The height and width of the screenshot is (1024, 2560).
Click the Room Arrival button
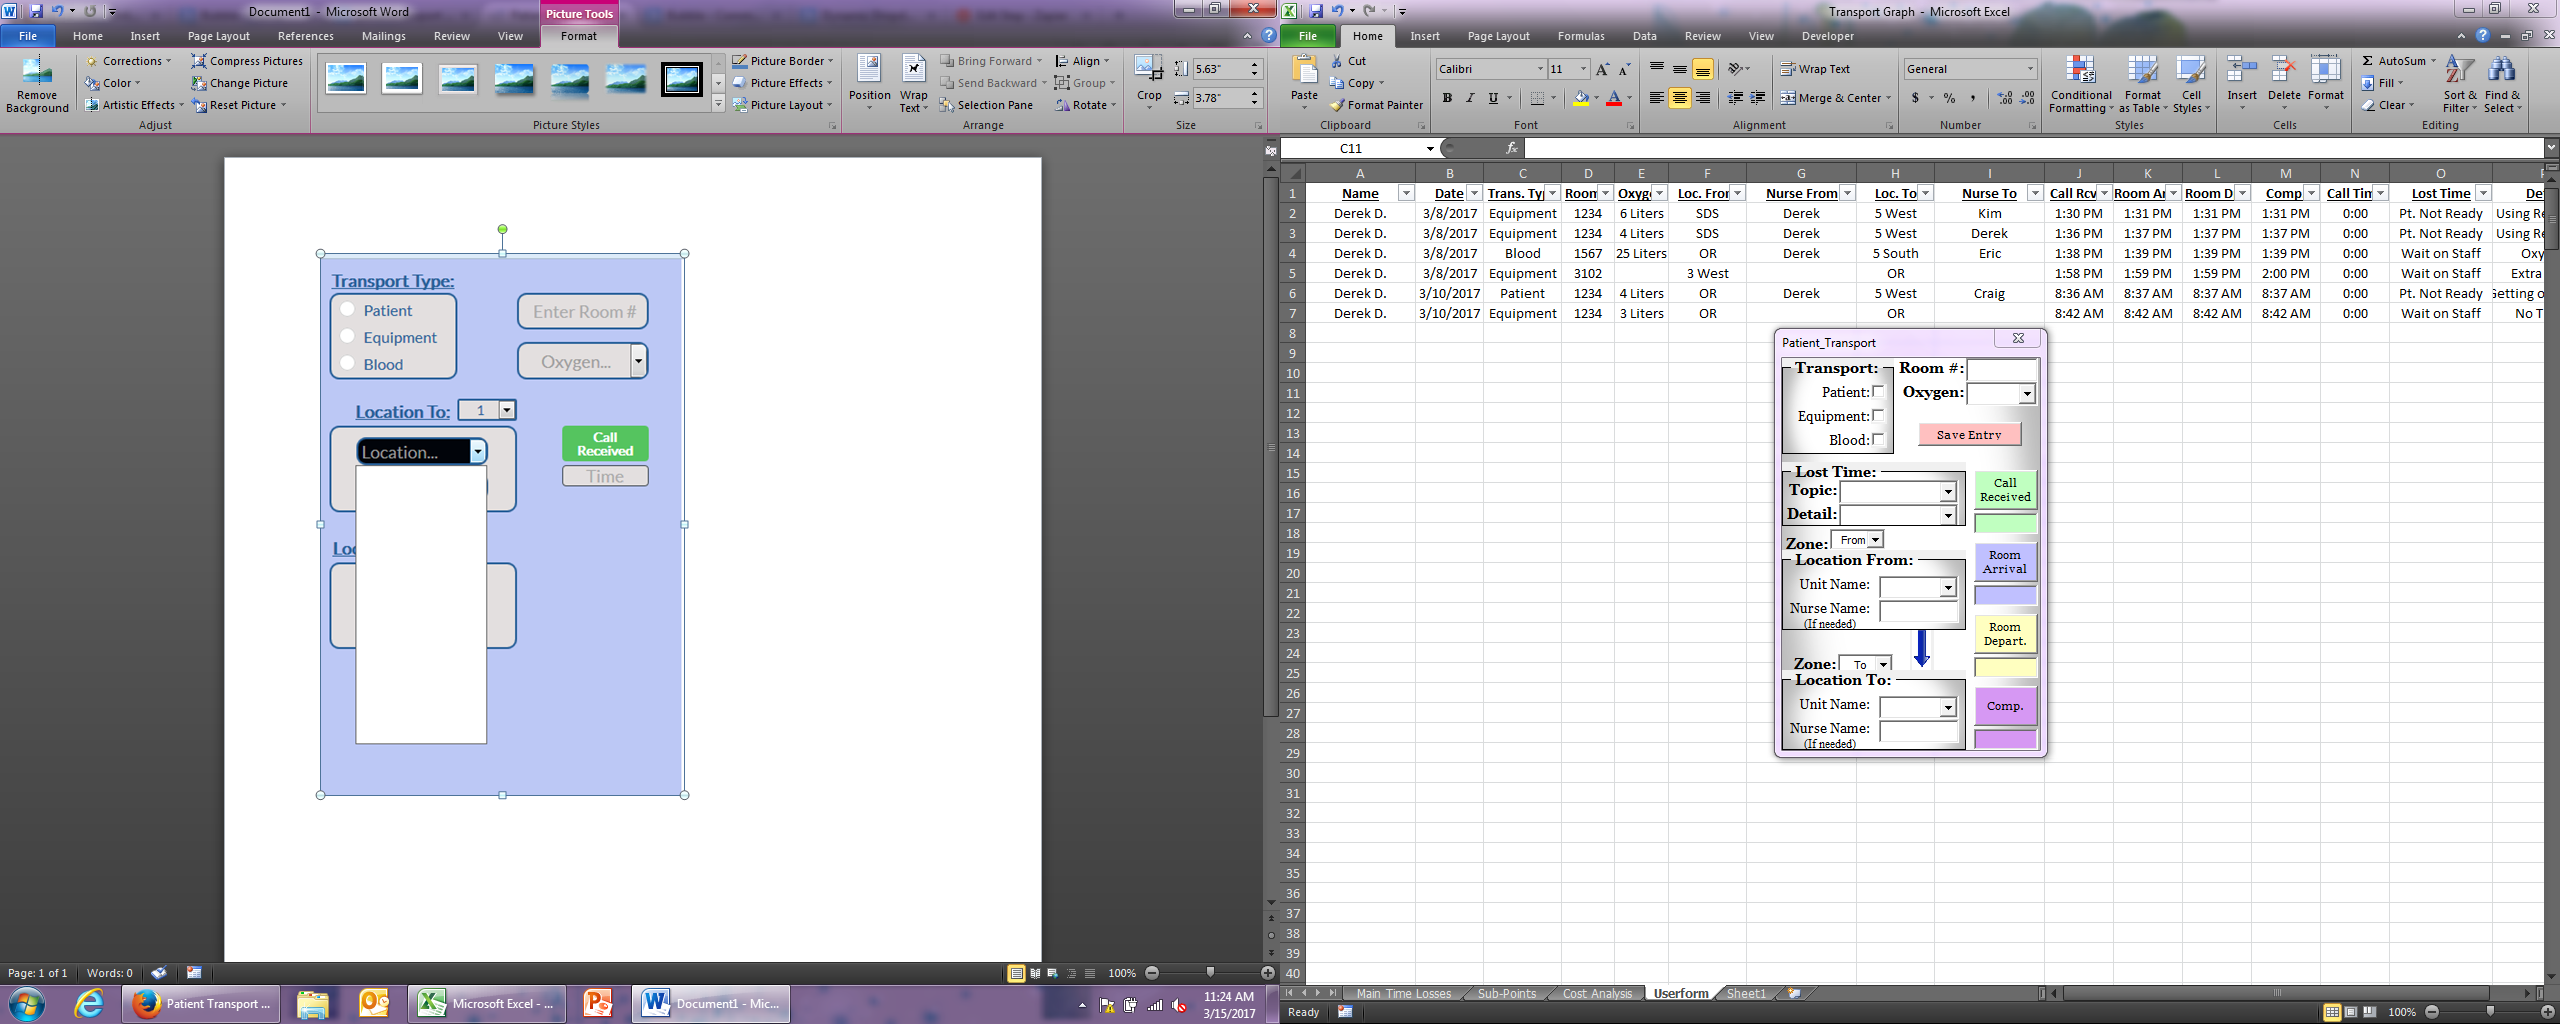(2005, 562)
